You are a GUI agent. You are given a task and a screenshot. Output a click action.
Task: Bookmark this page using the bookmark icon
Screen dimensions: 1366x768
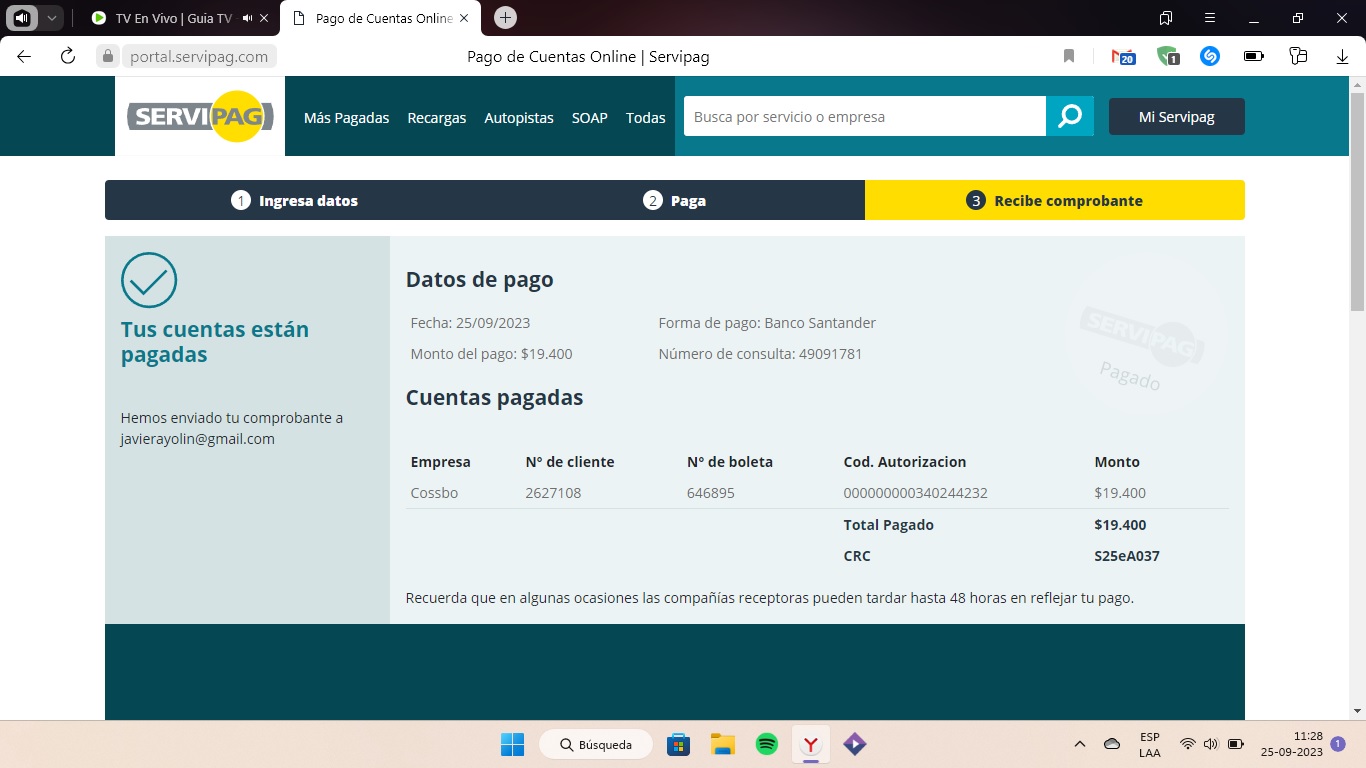tap(1069, 57)
